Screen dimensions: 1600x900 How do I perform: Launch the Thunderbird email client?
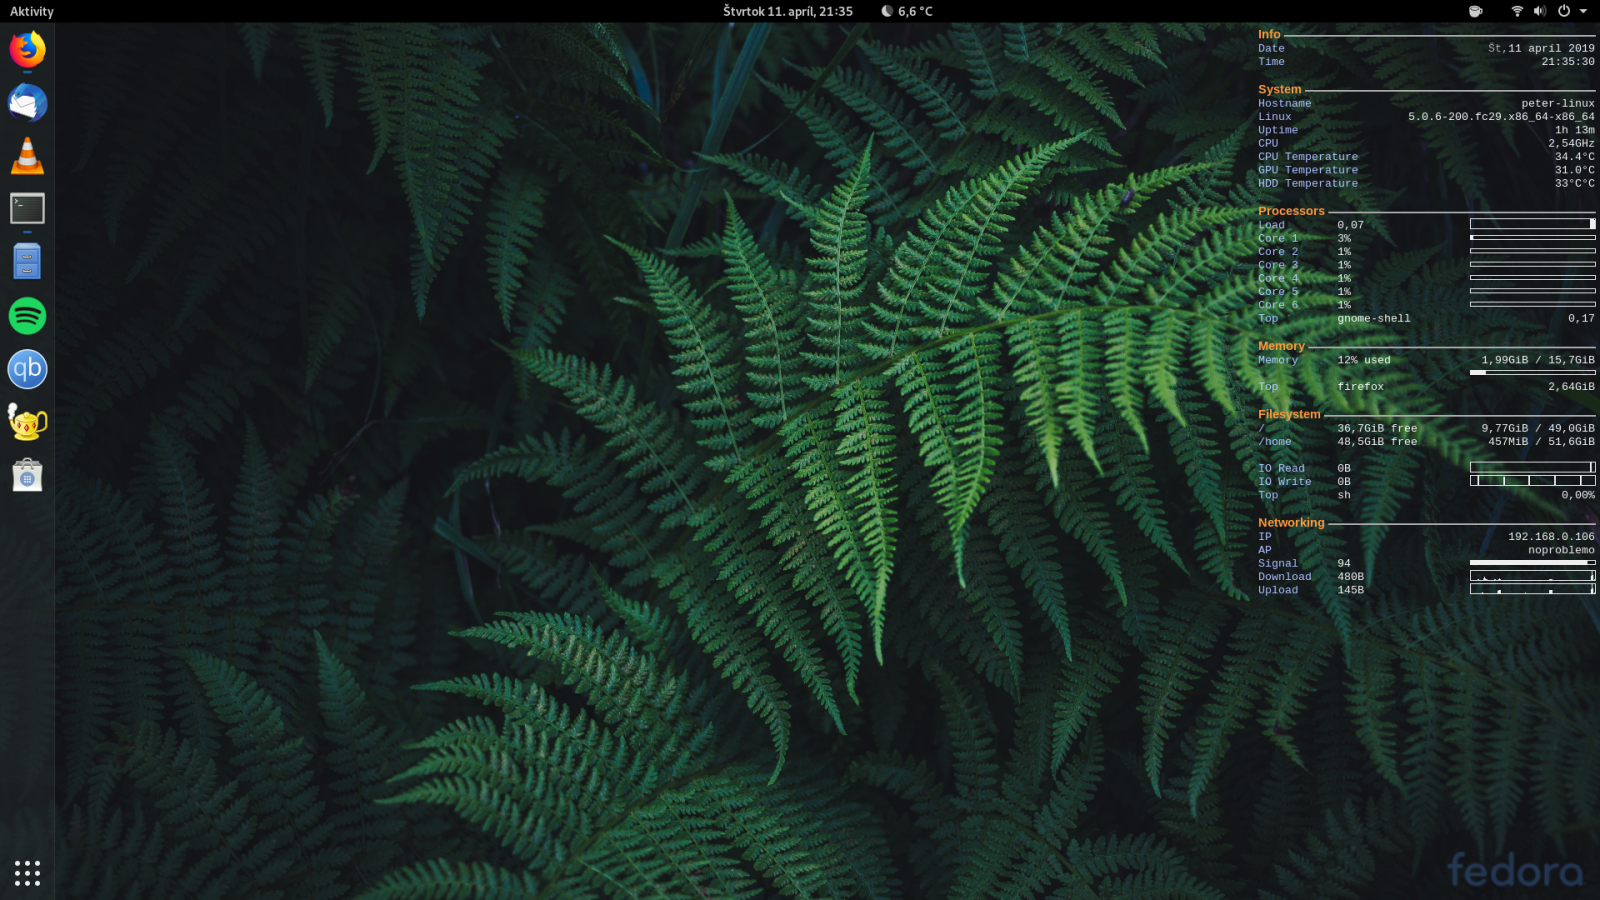(x=27, y=102)
